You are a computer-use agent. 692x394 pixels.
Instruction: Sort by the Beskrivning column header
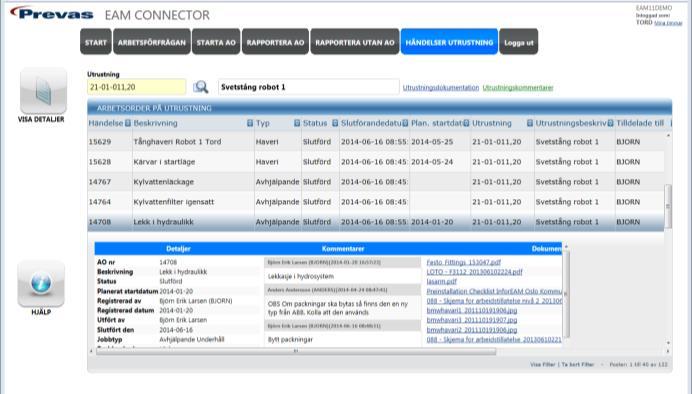point(155,123)
